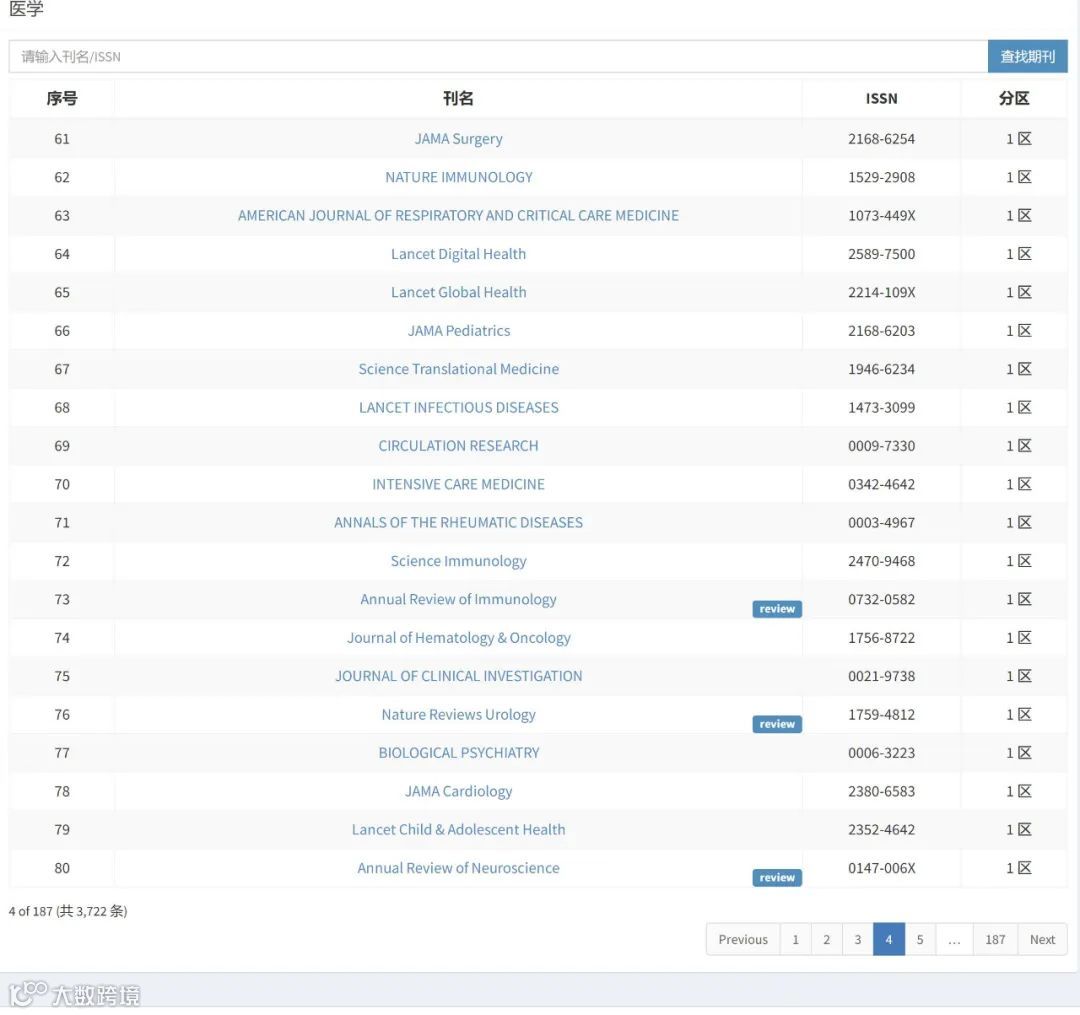1080x1015 pixels.
Task: Go to the Previous page
Action: tap(742, 939)
